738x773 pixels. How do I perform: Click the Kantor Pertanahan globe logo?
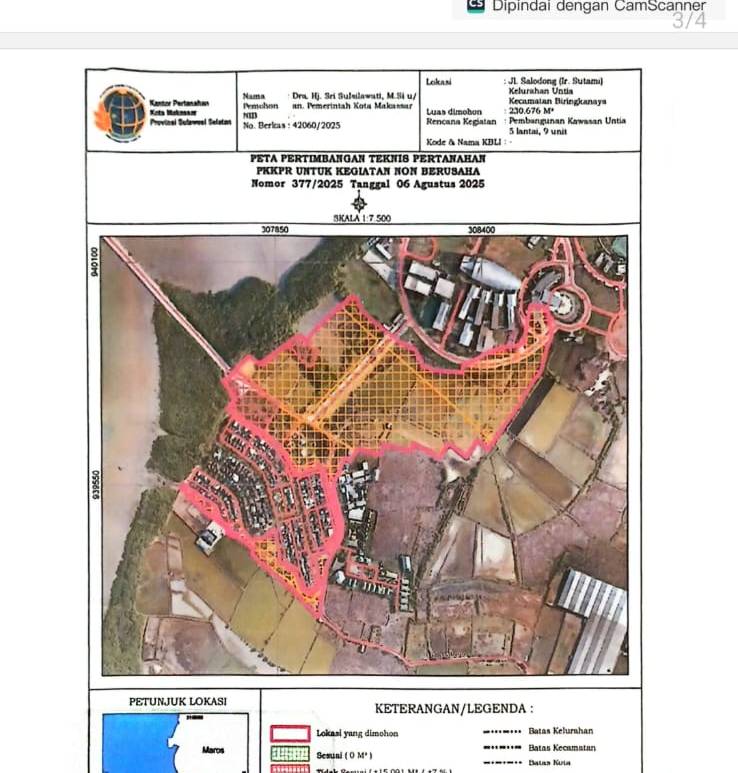[x=120, y=110]
